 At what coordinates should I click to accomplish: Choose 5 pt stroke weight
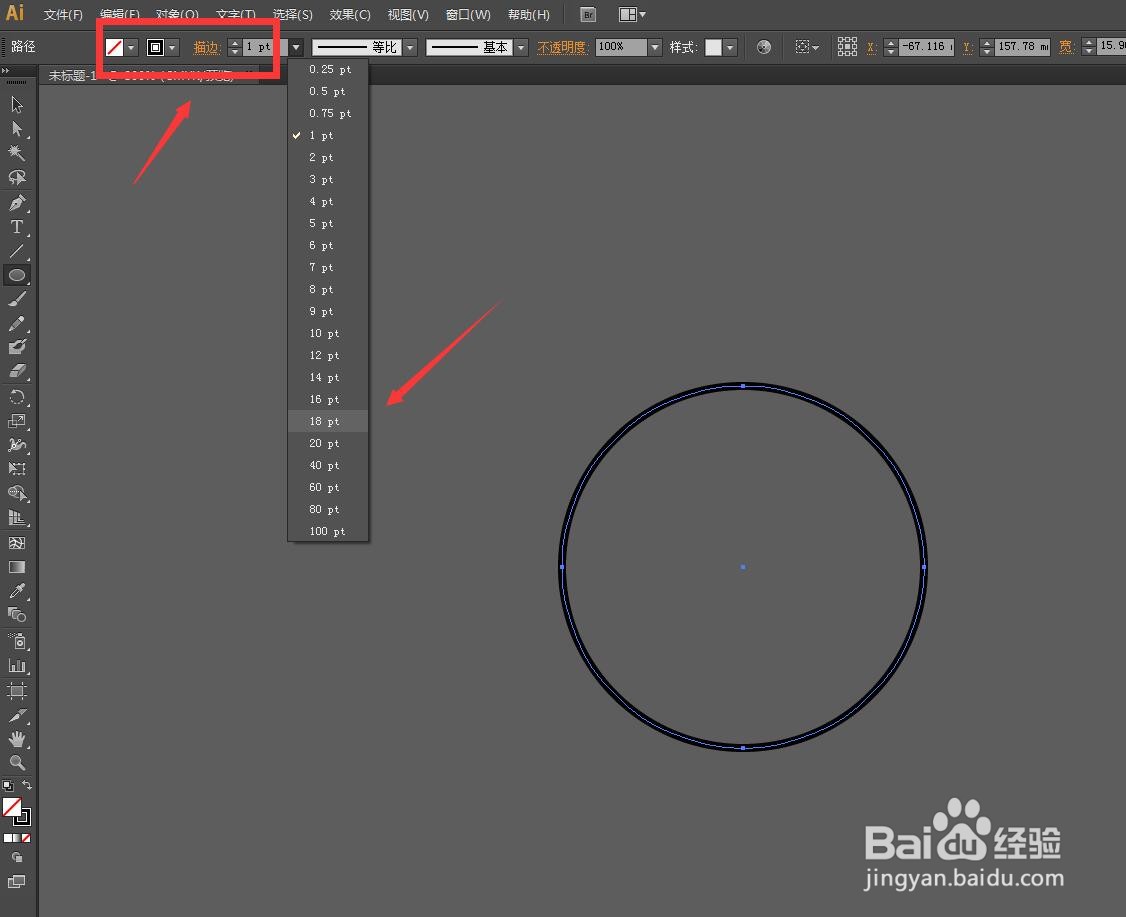(328, 223)
